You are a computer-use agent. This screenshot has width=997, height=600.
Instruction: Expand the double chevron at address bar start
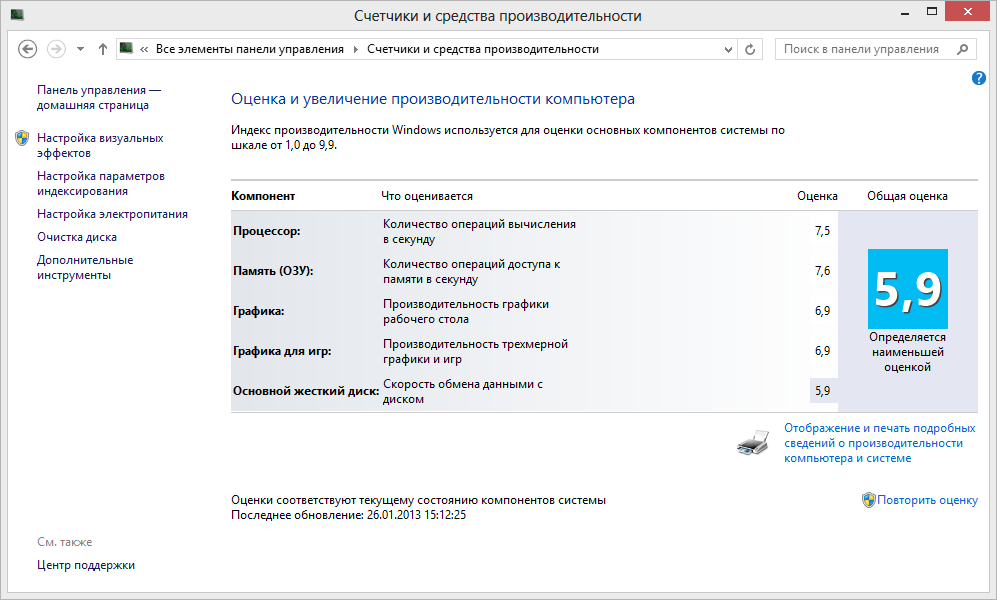click(144, 50)
